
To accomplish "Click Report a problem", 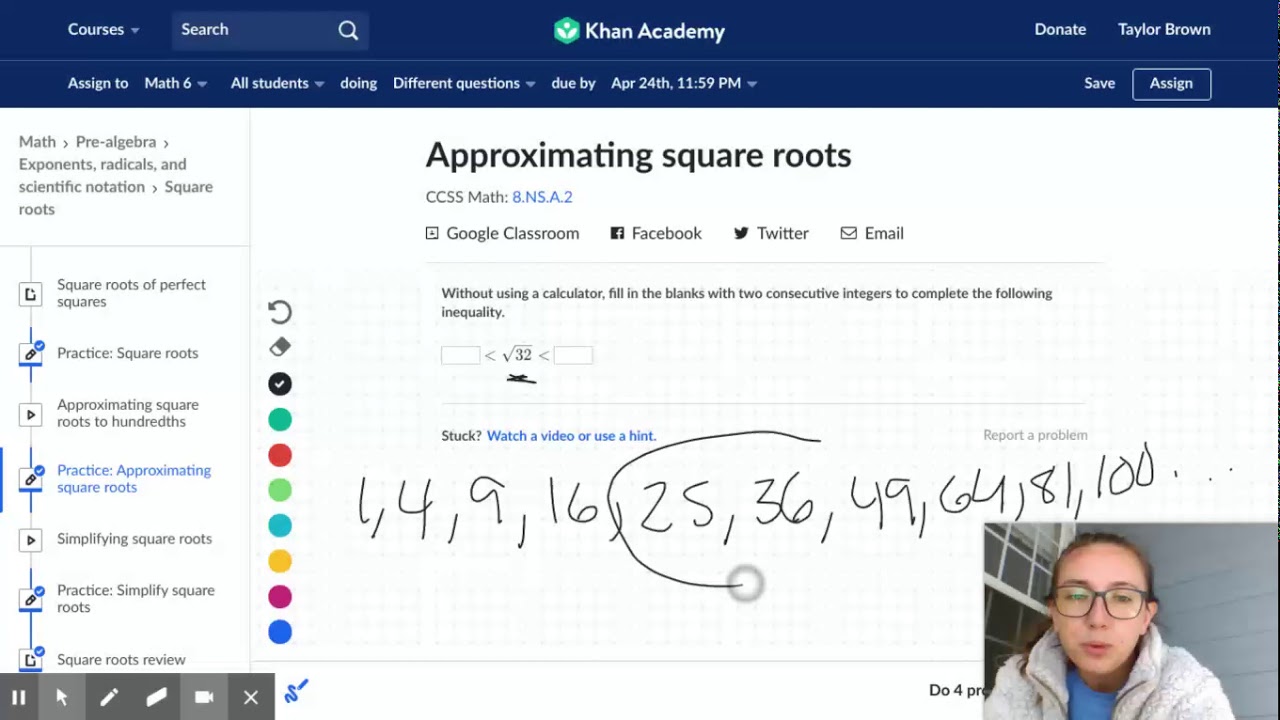I will [1035, 435].
